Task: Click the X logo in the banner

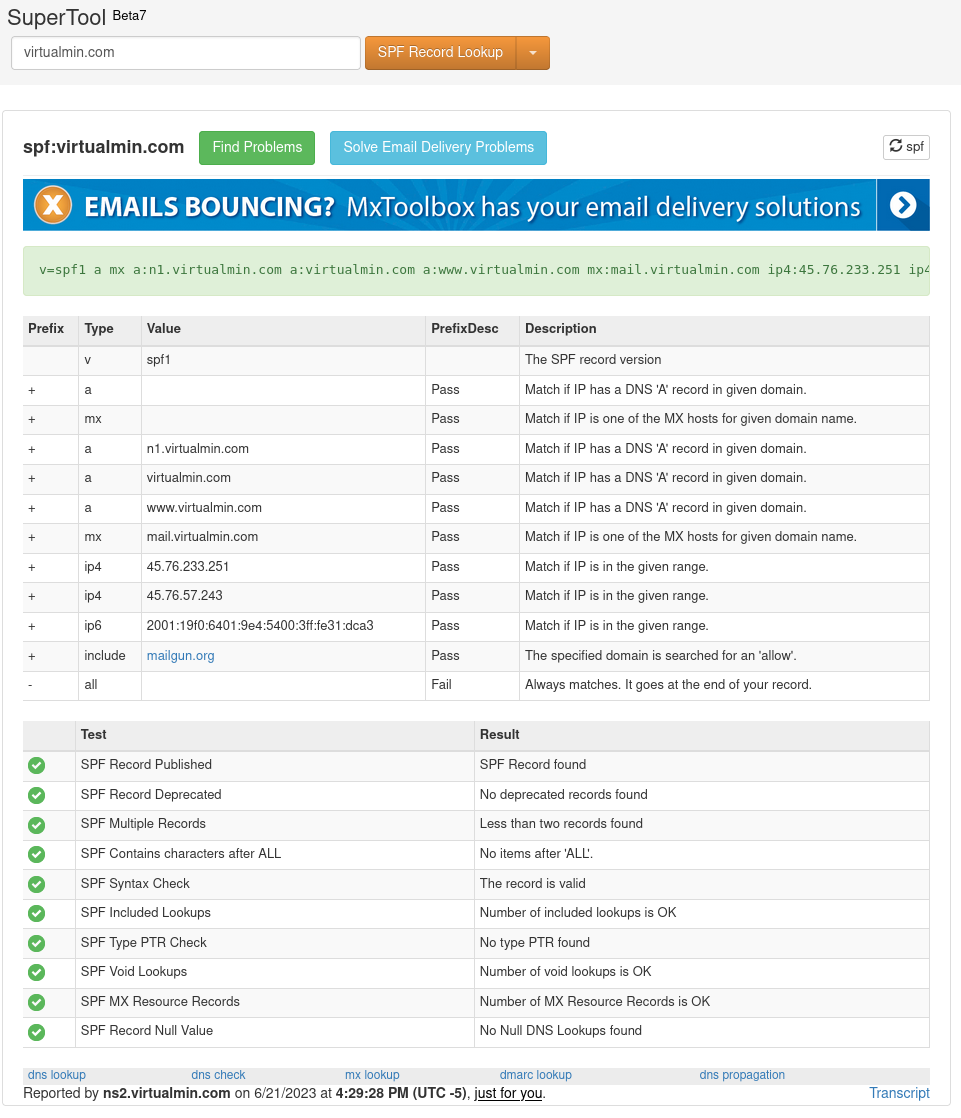Action: (x=52, y=205)
